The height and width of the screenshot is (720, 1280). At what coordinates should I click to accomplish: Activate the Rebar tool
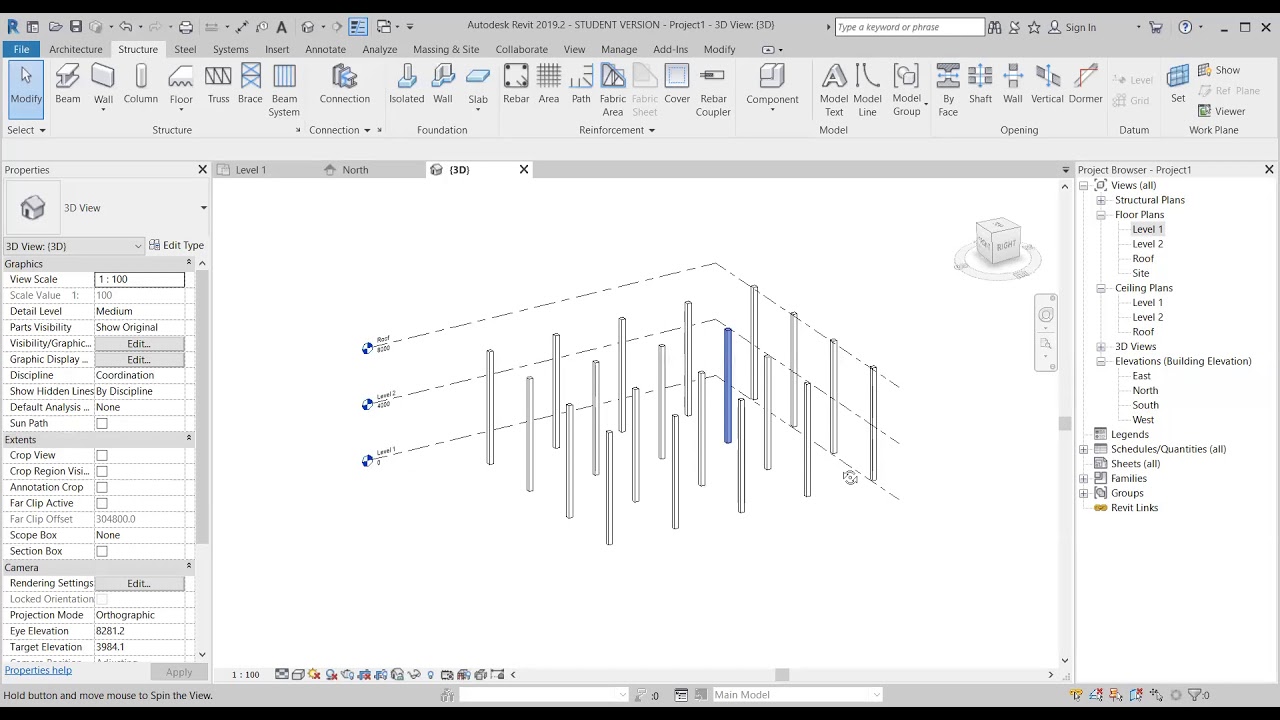click(516, 85)
